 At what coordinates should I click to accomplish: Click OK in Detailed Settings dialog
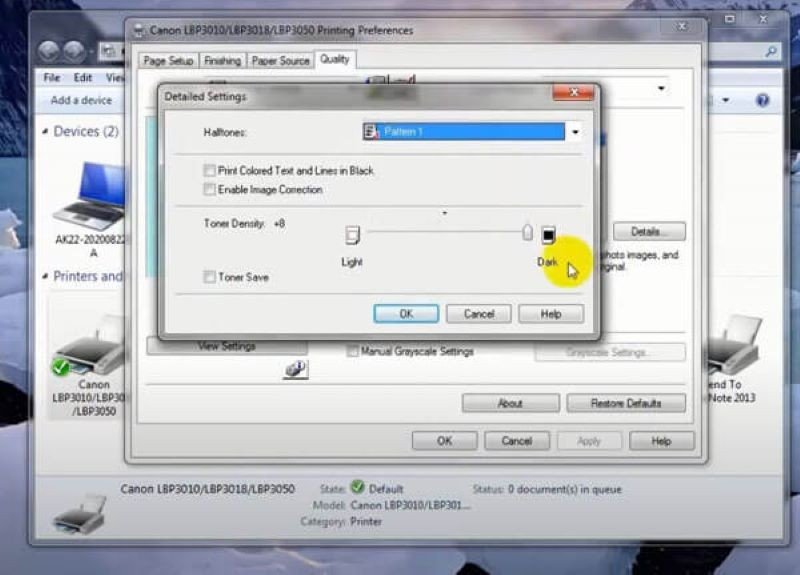point(406,314)
